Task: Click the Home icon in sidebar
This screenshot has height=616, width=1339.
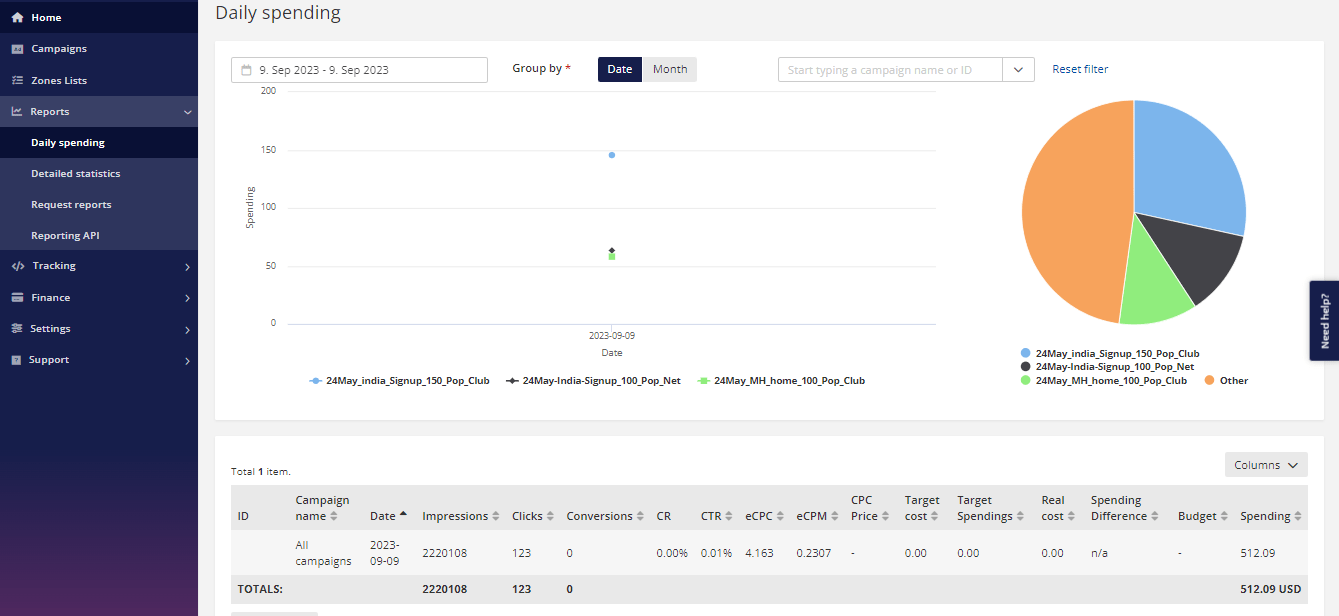Action: (17, 18)
